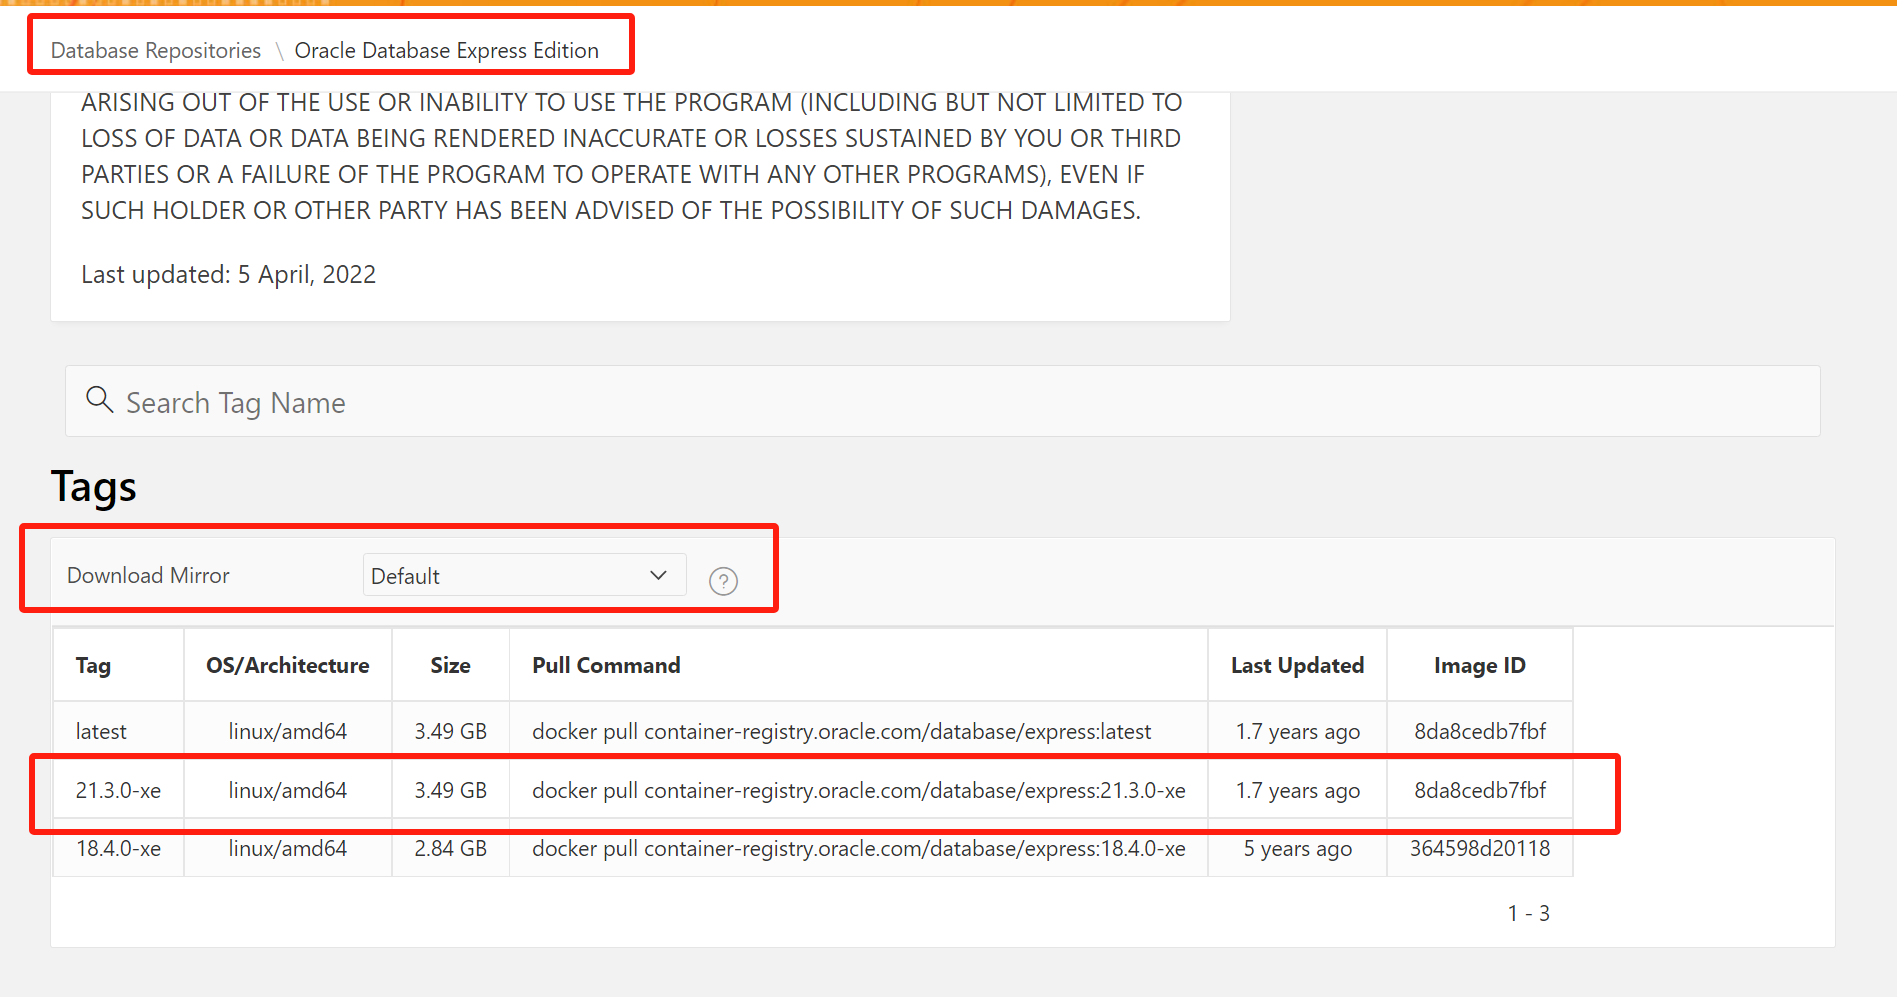This screenshot has width=1897, height=997.
Task: Click the Image ID column header
Action: (1479, 666)
